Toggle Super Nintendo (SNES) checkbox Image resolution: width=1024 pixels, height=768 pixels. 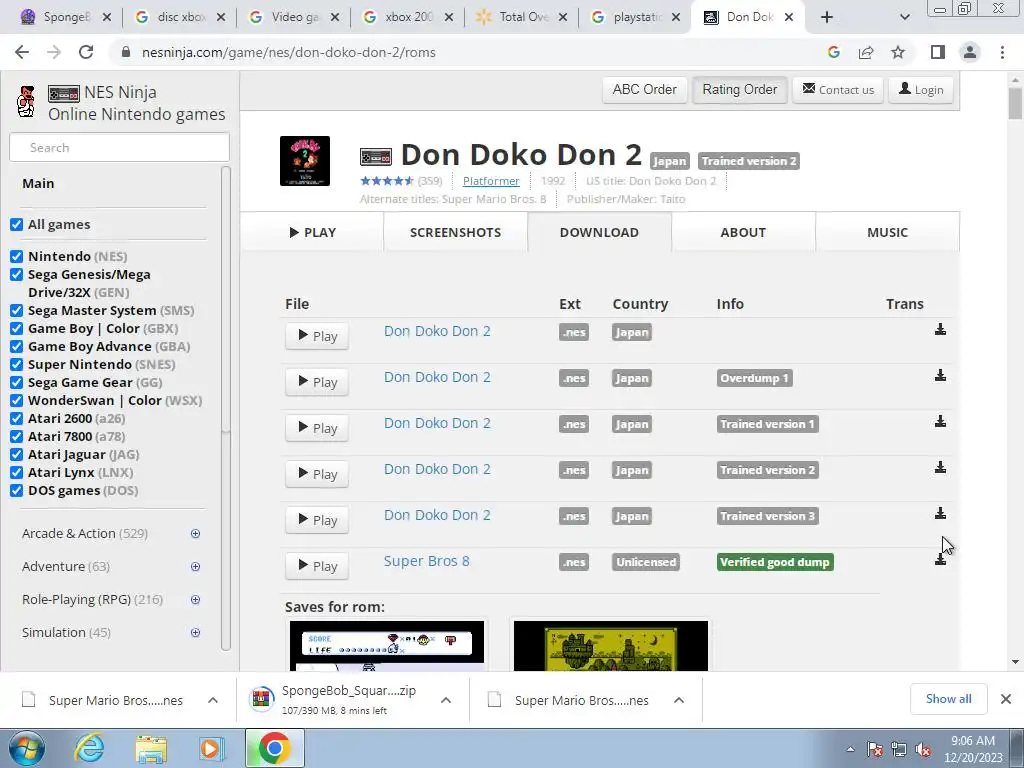click(16, 364)
